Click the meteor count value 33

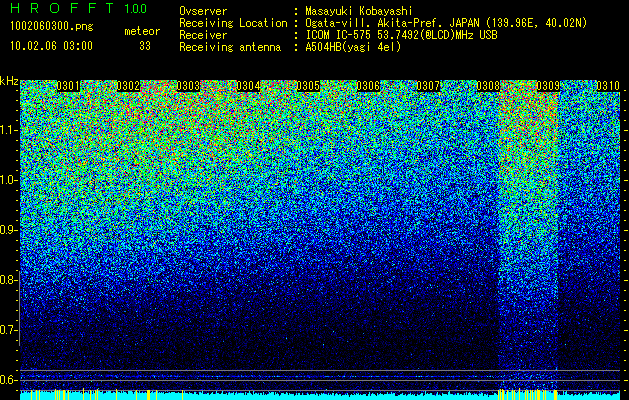click(145, 46)
